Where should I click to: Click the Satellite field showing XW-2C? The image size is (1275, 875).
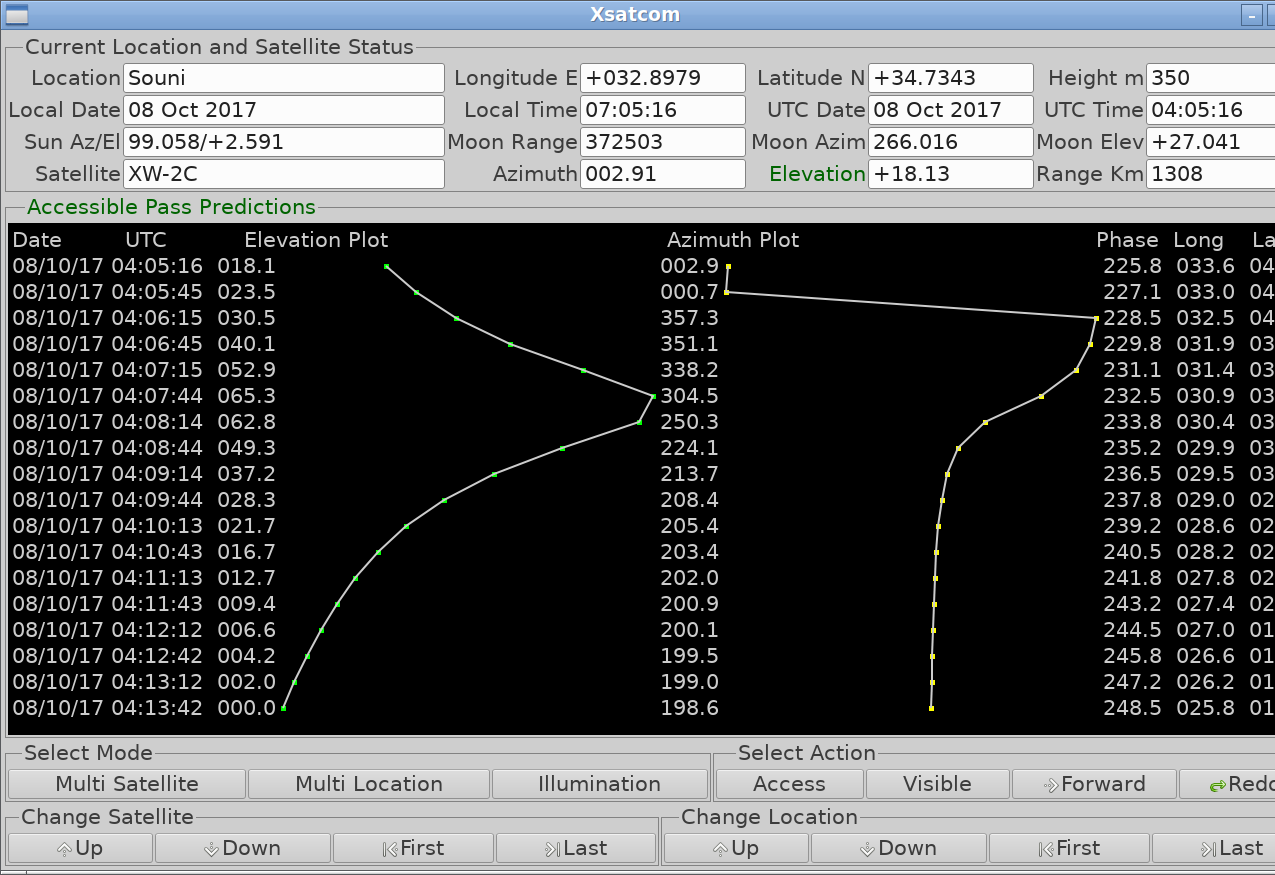pyautogui.click(x=283, y=174)
